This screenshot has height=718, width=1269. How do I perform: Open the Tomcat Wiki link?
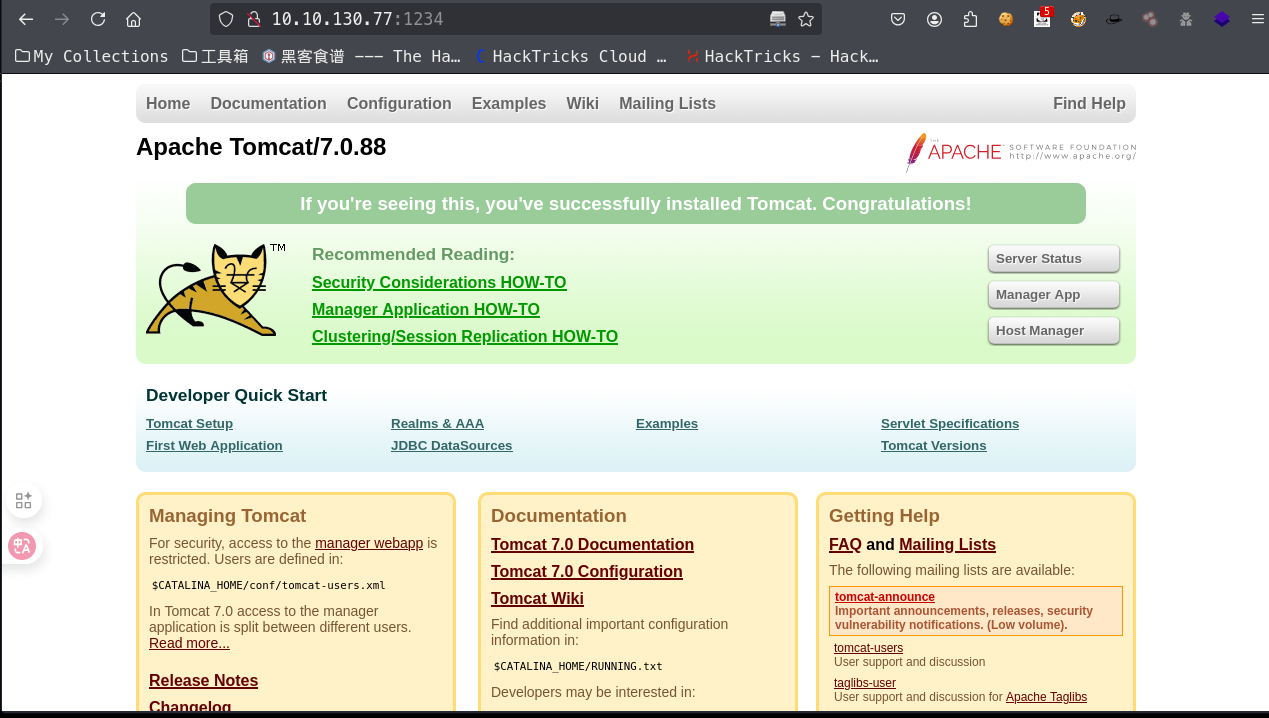[x=537, y=598]
